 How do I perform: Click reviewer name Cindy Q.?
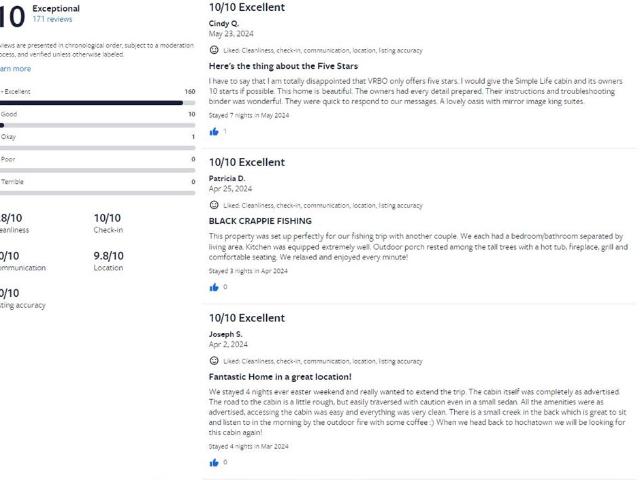pos(224,23)
